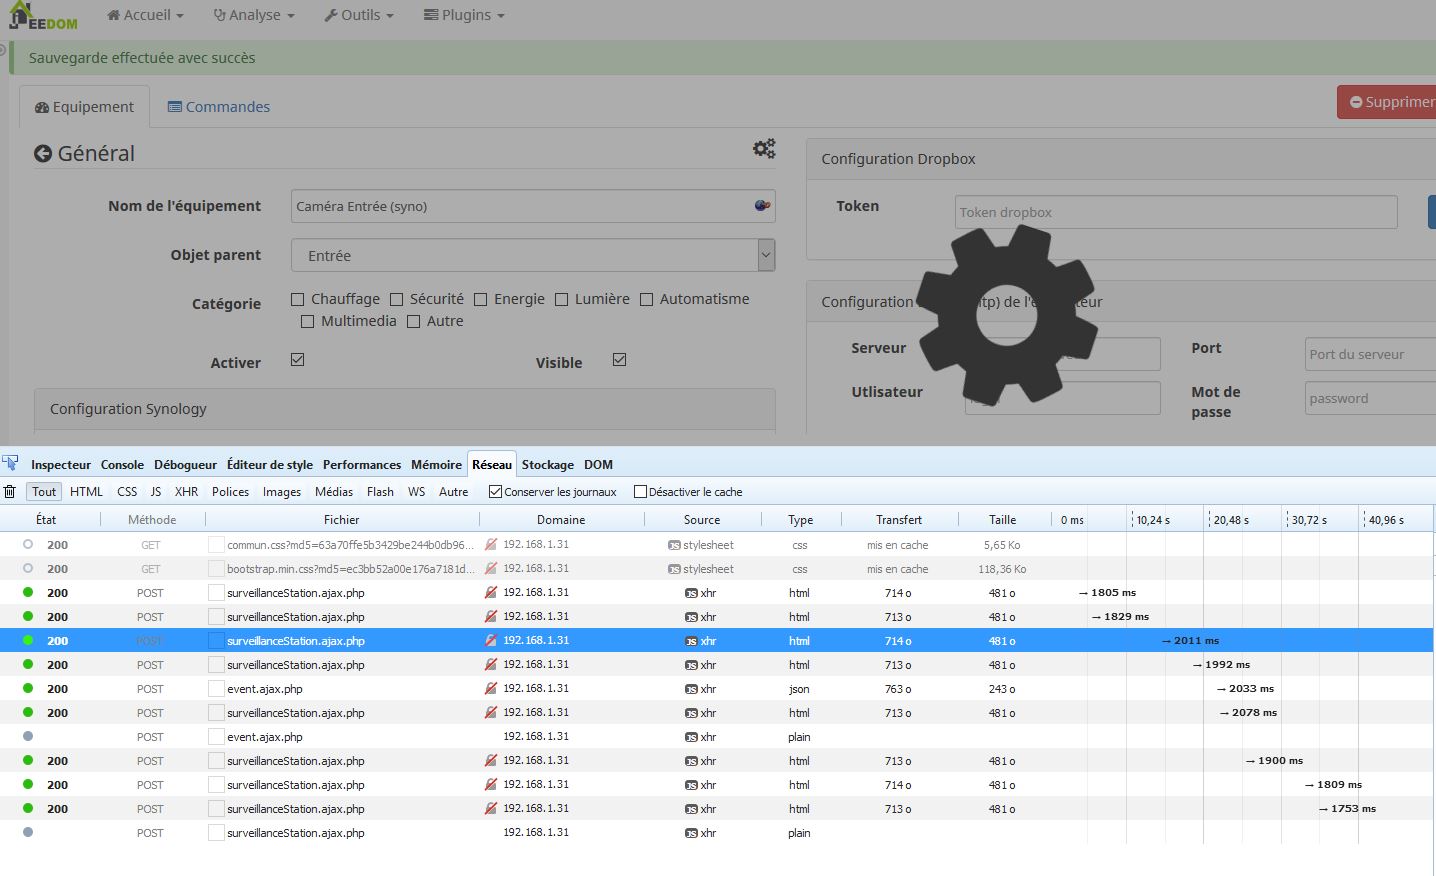Uncheck Conserver les journaux option
Viewport: 1436px width, 876px height.
pos(495,491)
